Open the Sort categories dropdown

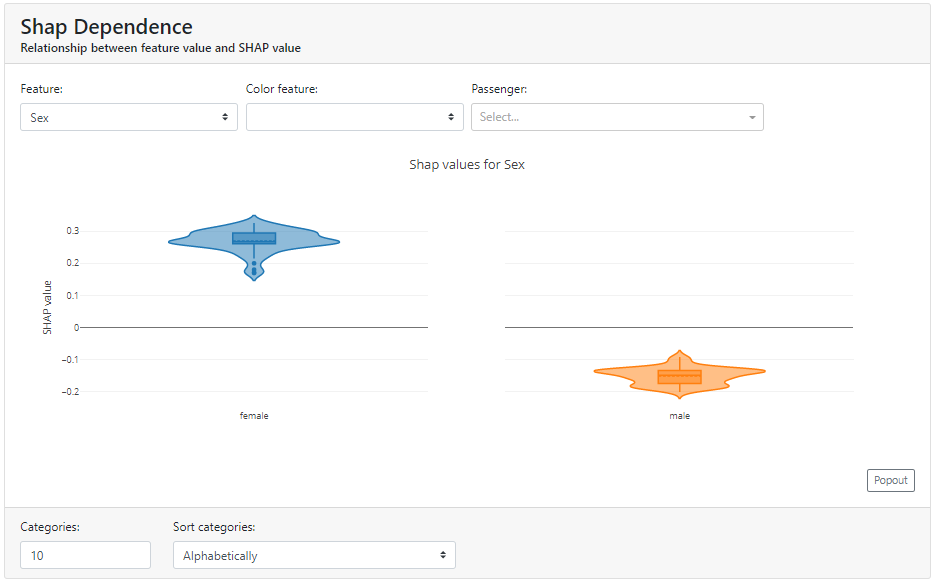click(314, 555)
